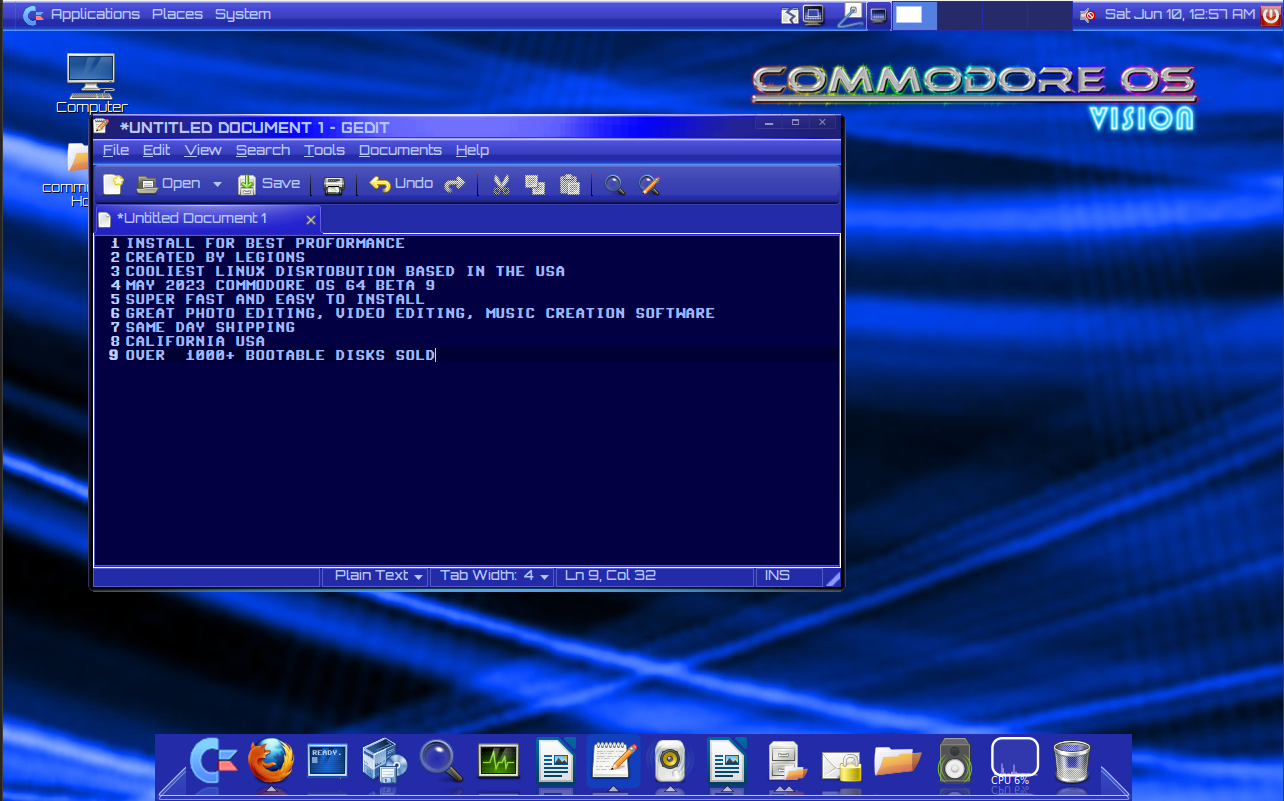Click the network cable icon in panel
This screenshot has height=801, width=1284.
coord(851,14)
